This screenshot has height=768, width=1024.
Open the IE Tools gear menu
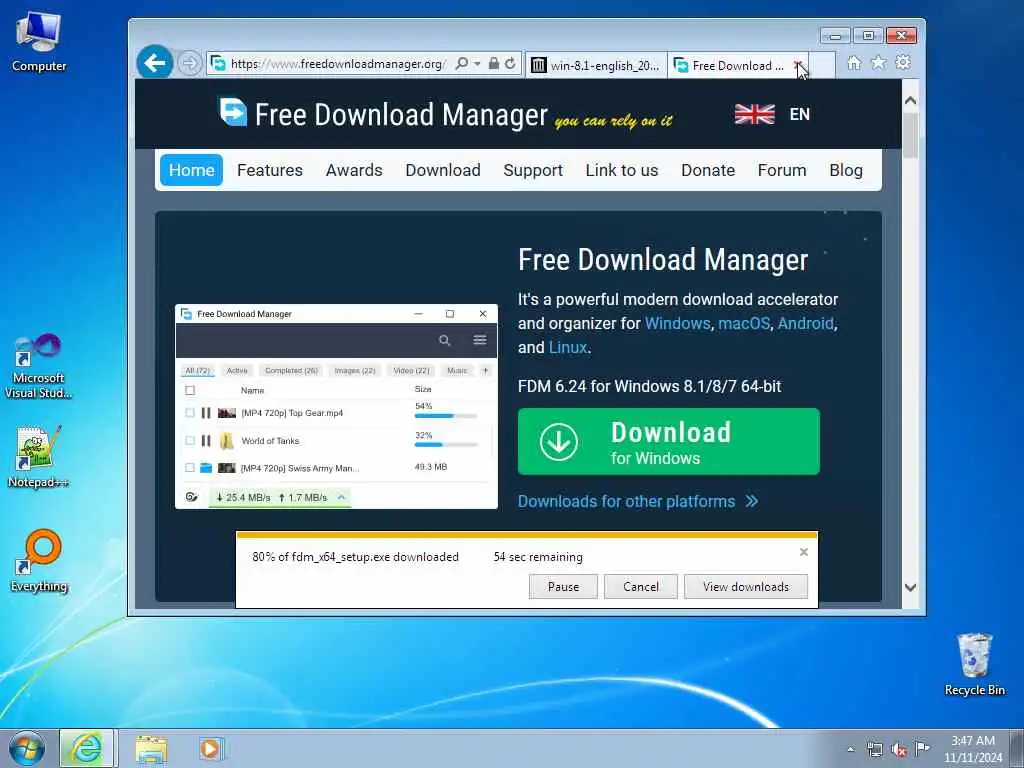[903, 63]
